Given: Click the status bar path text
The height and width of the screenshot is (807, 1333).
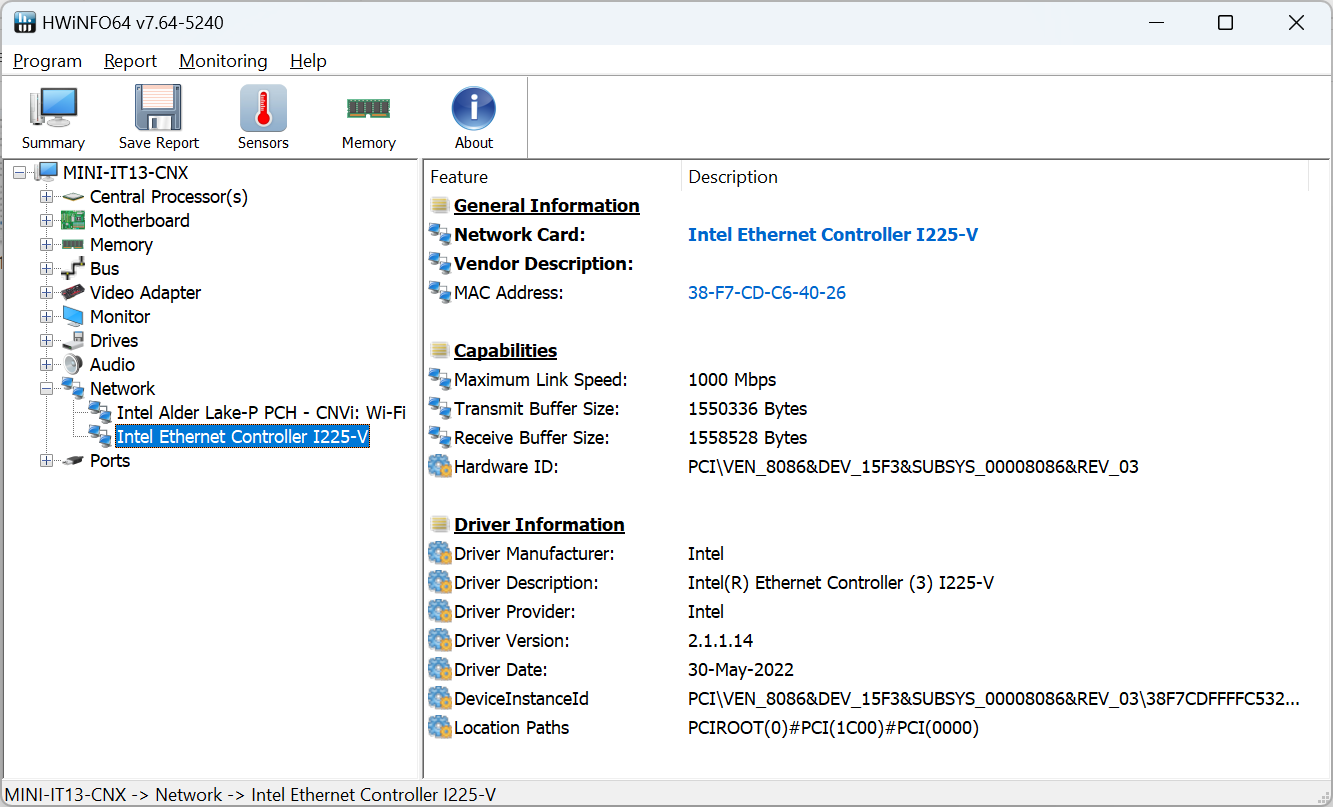Looking at the screenshot, I should point(251,795).
